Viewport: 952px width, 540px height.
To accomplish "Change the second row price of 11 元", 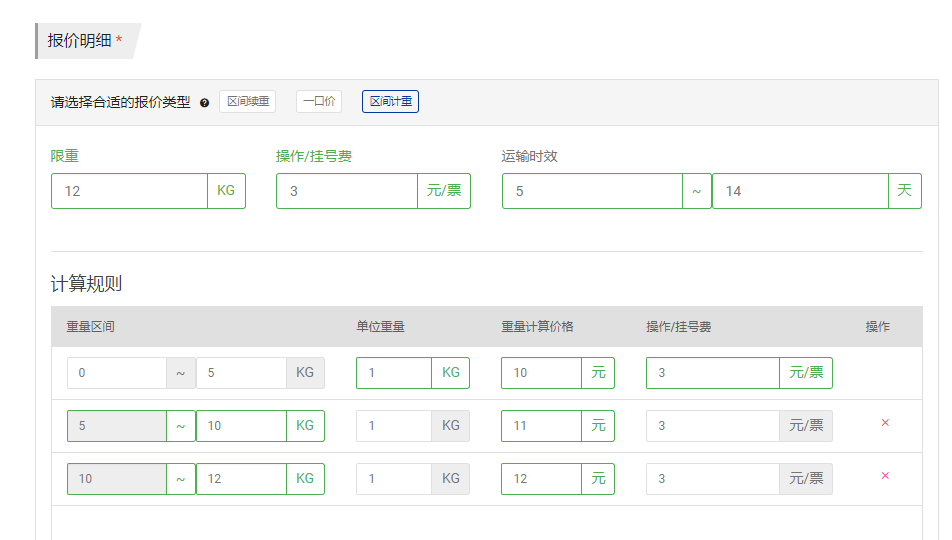I will pyautogui.click(x=541, y=426).
